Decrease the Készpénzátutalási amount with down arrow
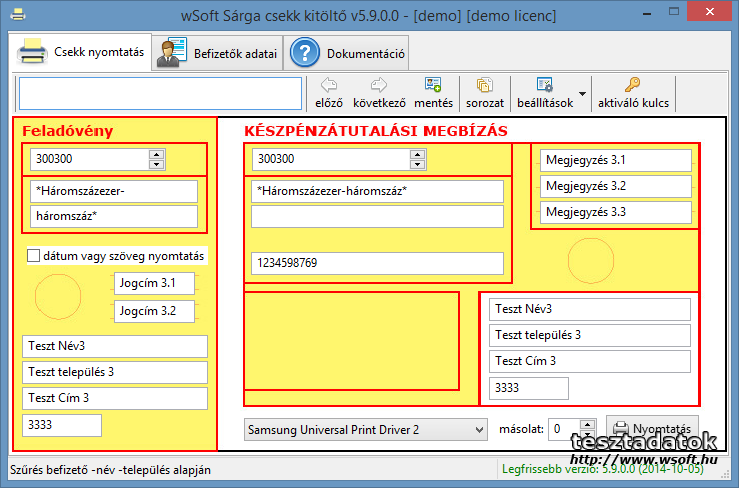The width and height of the screenshot is (739, 488). tap(416, 164)
